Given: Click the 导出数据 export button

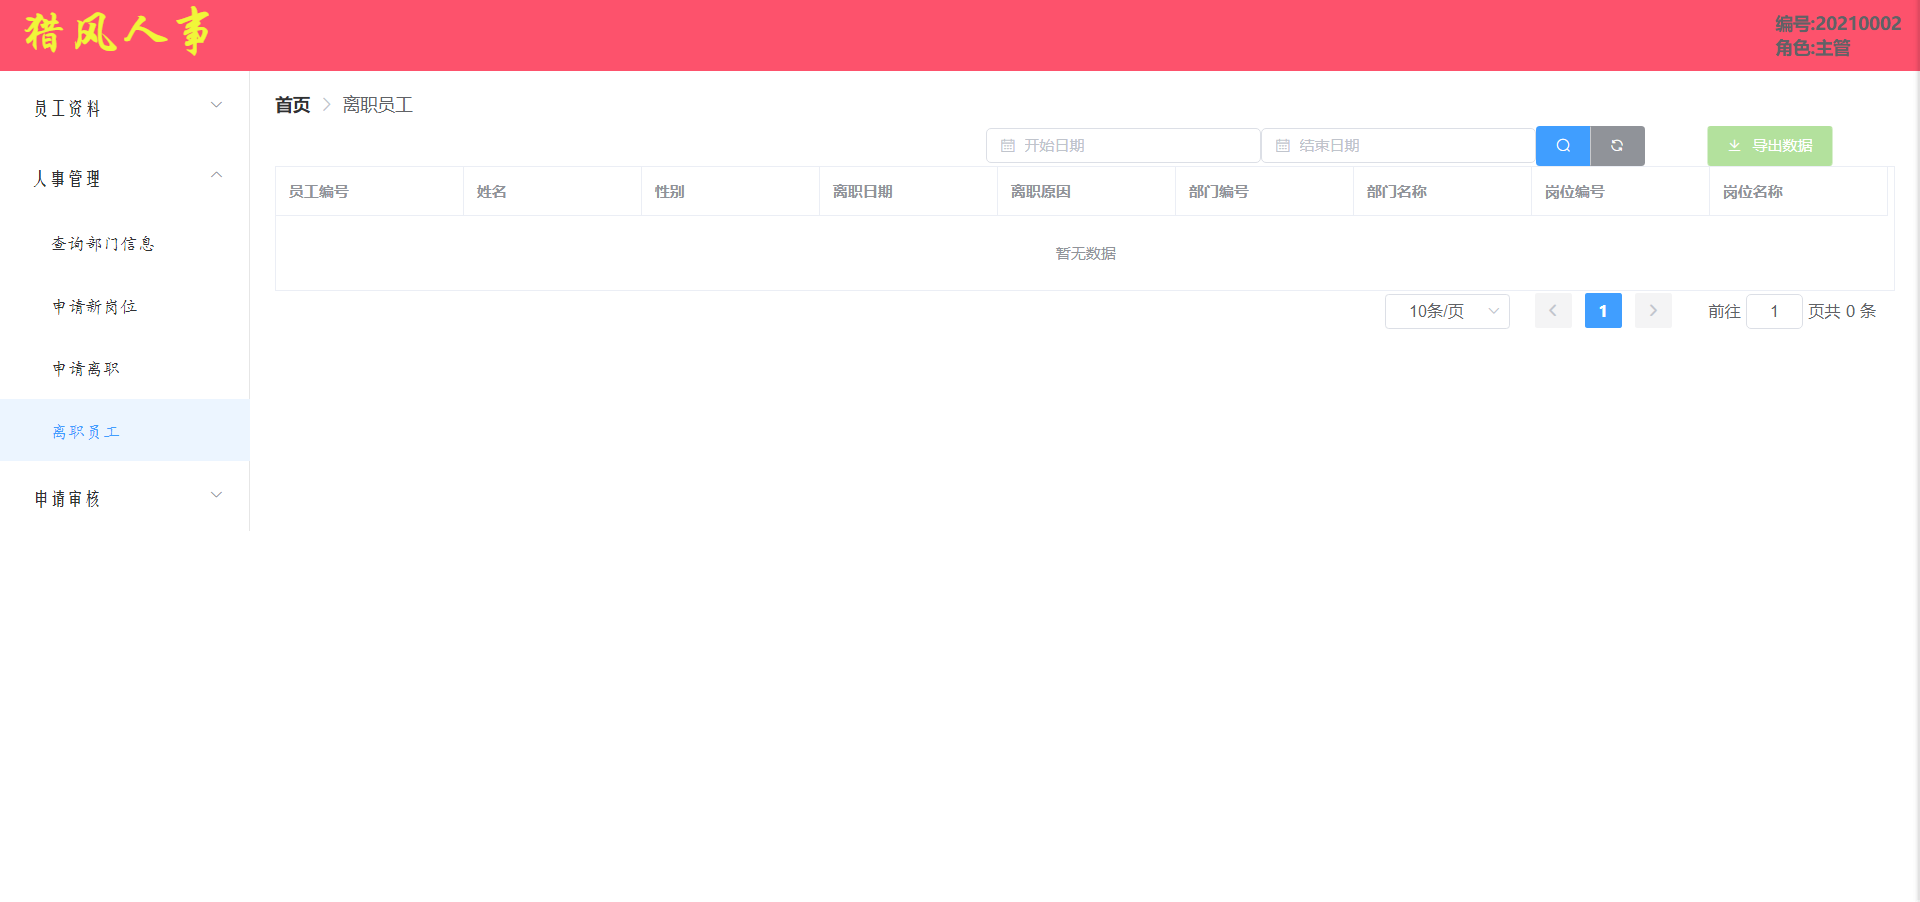Looking at the screenshot, I should tap(1770, 146).
